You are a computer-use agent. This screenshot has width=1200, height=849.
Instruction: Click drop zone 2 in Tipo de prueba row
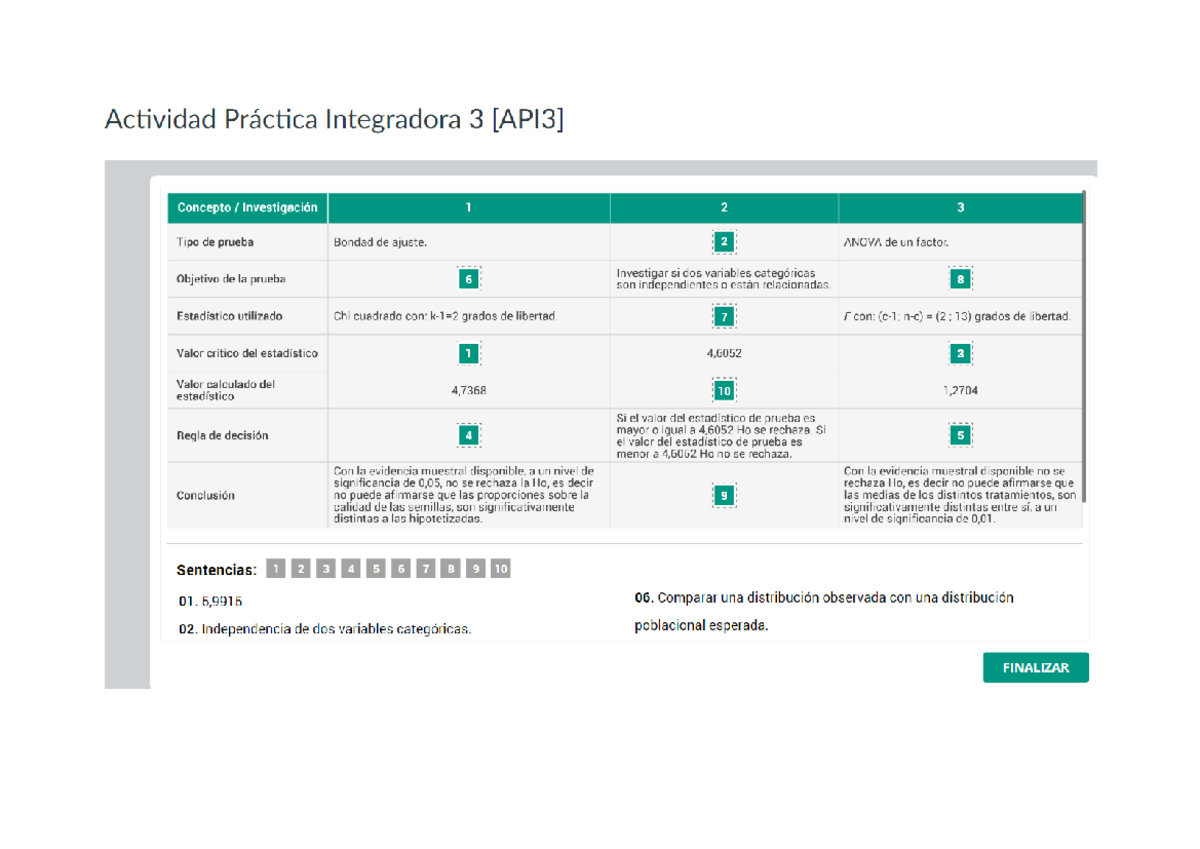723,241
